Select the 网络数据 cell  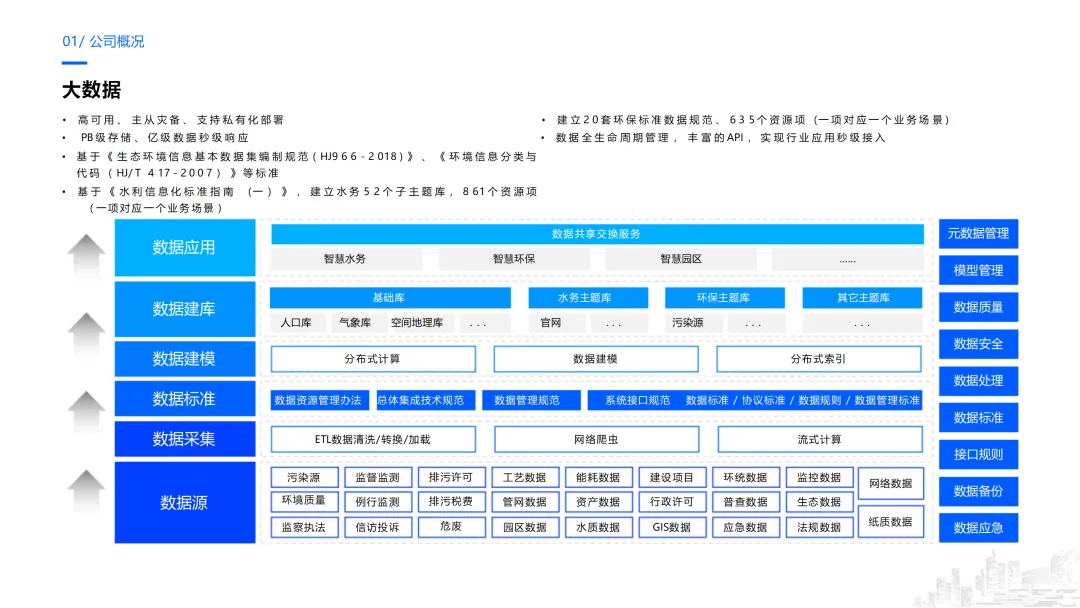(x=891, y=483)
